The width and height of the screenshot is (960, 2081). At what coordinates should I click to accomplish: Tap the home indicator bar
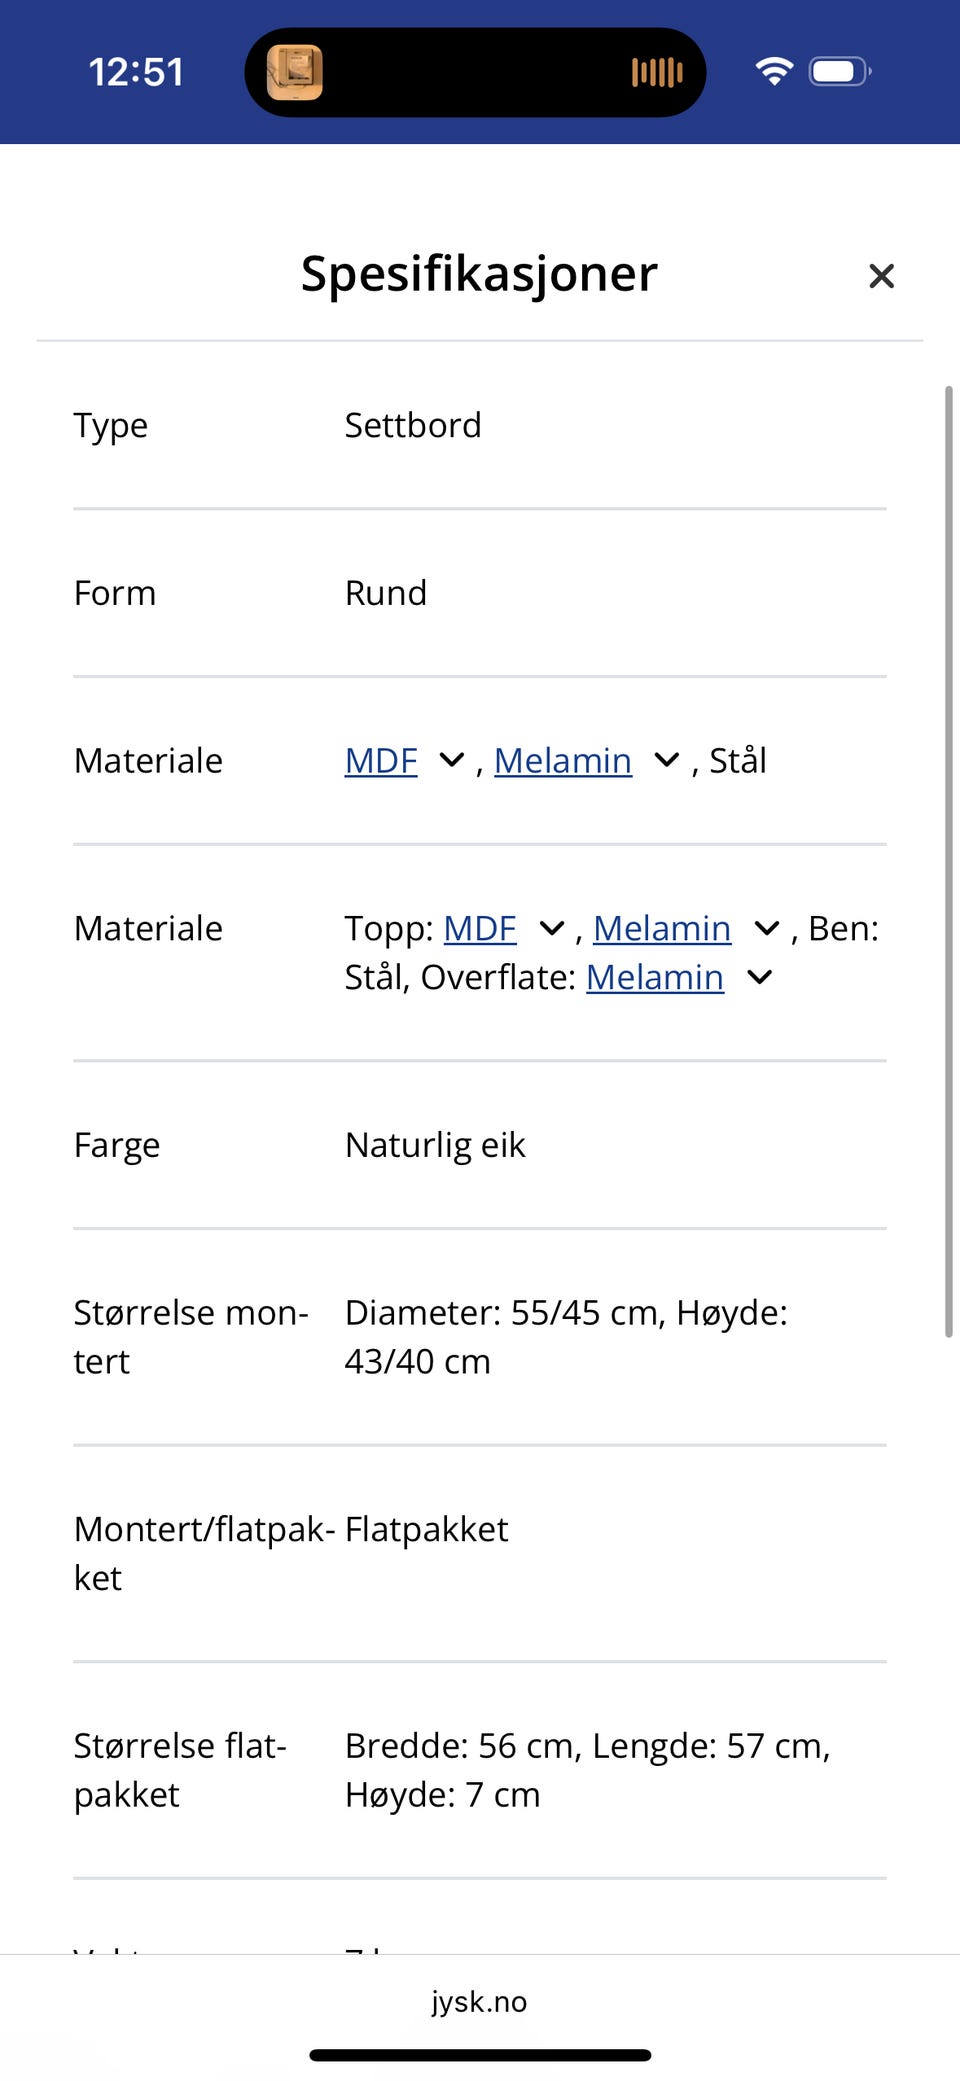480,2055
